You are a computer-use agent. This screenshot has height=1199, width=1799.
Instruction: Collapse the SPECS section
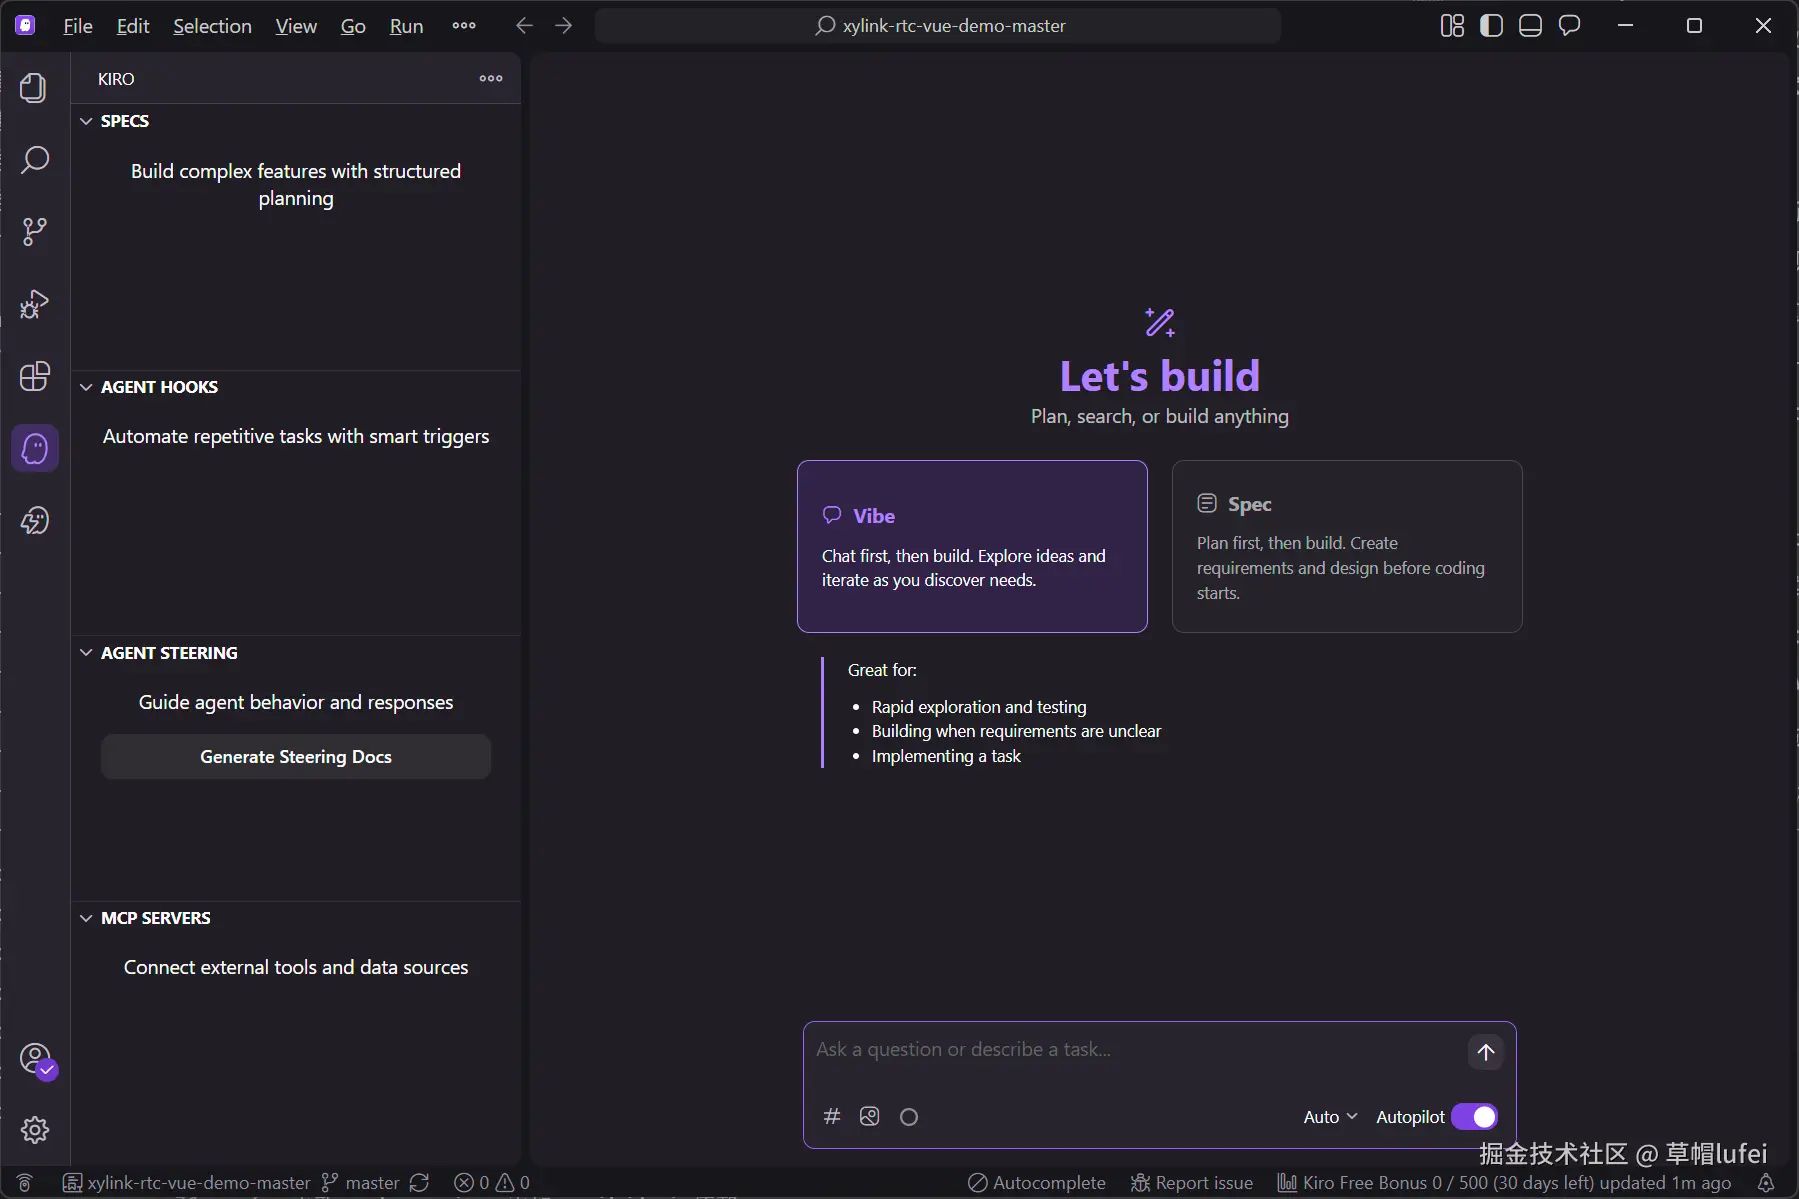point(86,121)
